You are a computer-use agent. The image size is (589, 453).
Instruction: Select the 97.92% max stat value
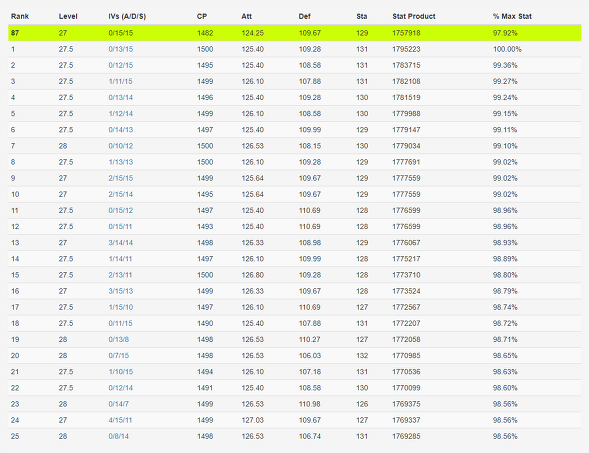click(x=505, y=33)
